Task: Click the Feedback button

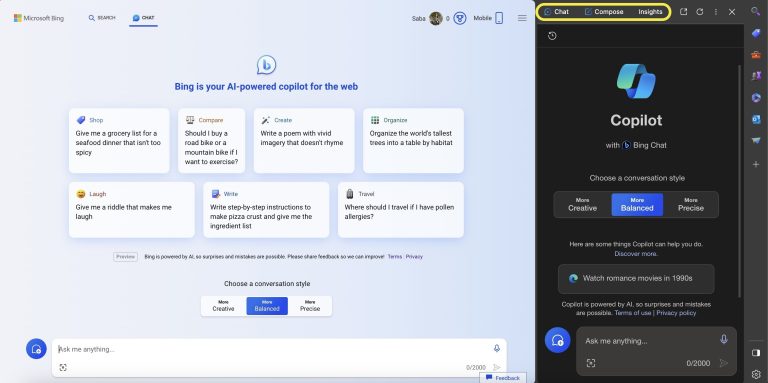Action: point(503,378)
